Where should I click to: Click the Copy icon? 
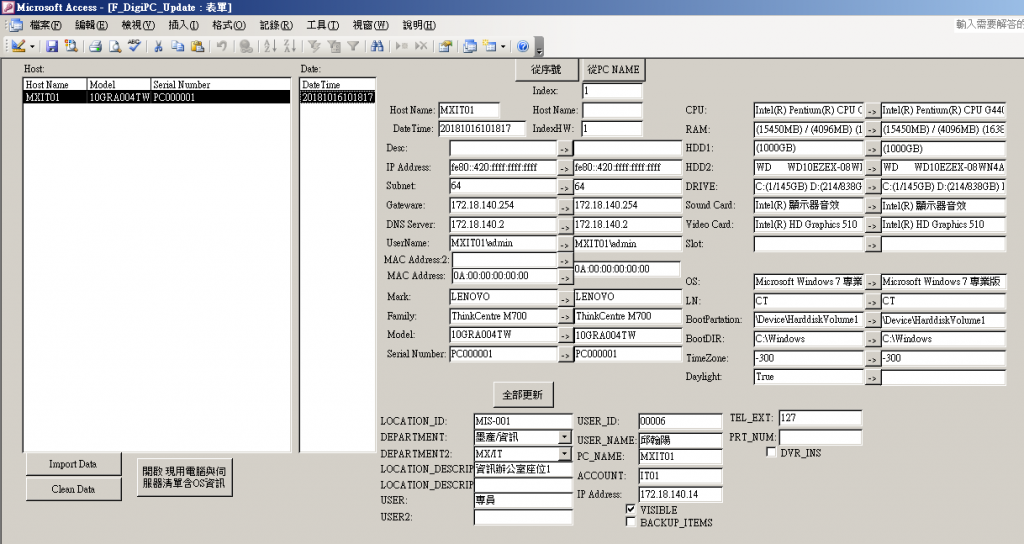coord(178,46)
